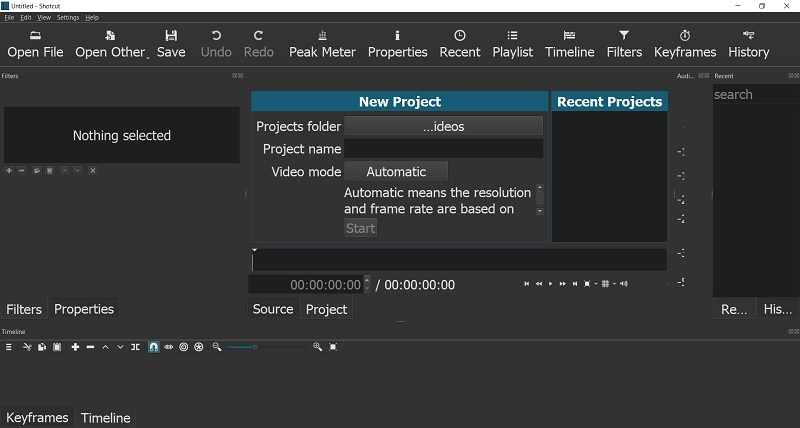Show the Timeline panel from the toolbar
The height and width of the screenshot is (428, 800).
569,44
